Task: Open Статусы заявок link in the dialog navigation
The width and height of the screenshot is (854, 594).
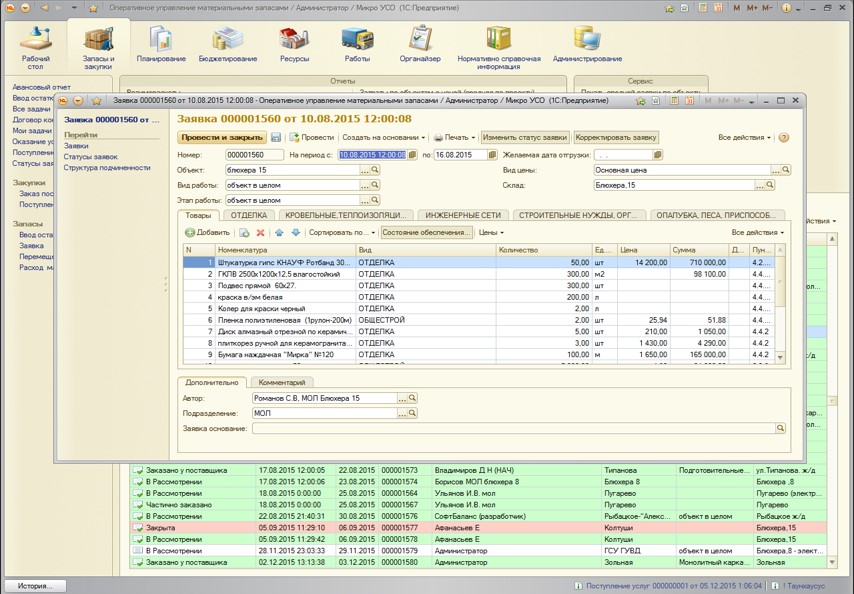Action: coord(90,157)
